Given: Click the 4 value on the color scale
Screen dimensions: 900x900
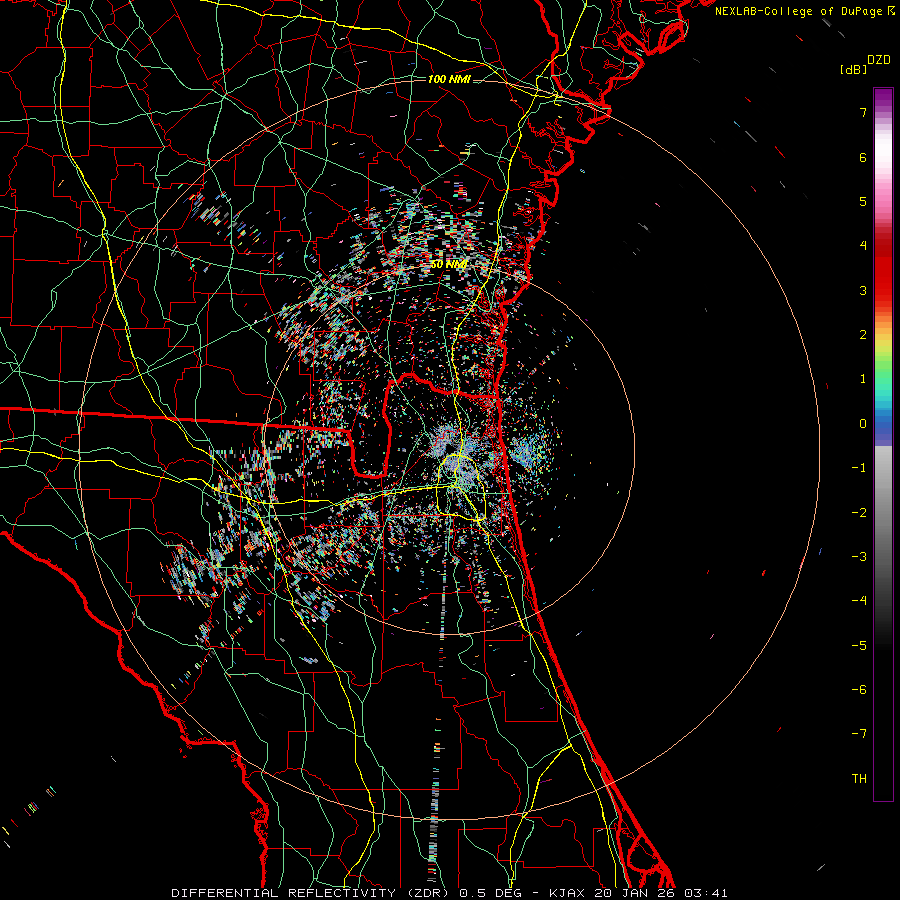Looking at the screenshot, I should click(863, 246).
